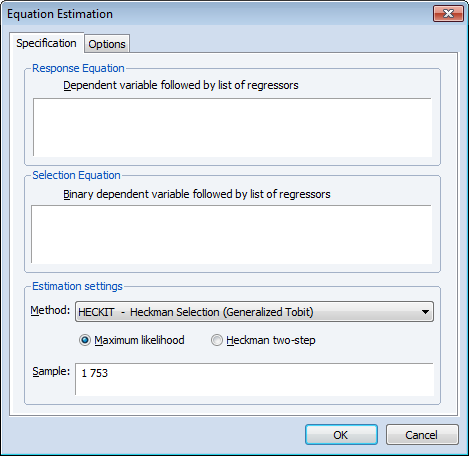Cancel the equation estimation
The width and height of the screenshot is (469, 456).
click(422, 435)
